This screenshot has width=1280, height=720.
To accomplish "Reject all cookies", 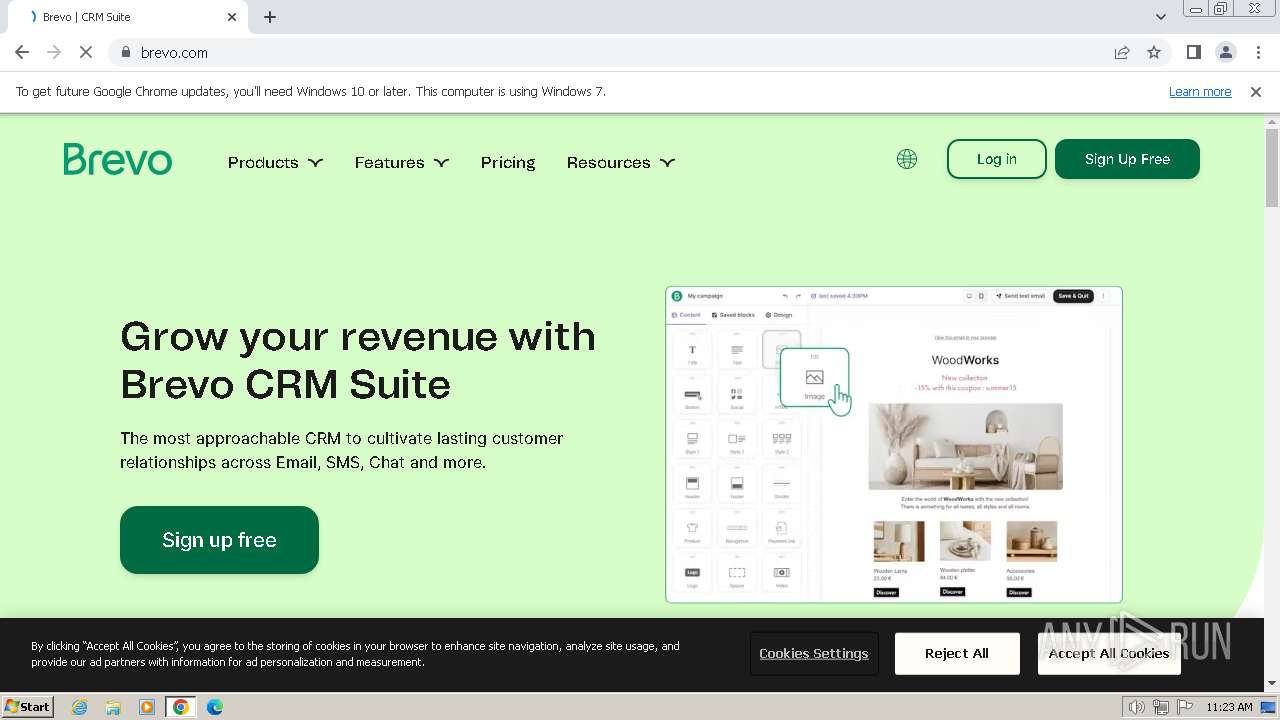I will (x=957, y=654).
